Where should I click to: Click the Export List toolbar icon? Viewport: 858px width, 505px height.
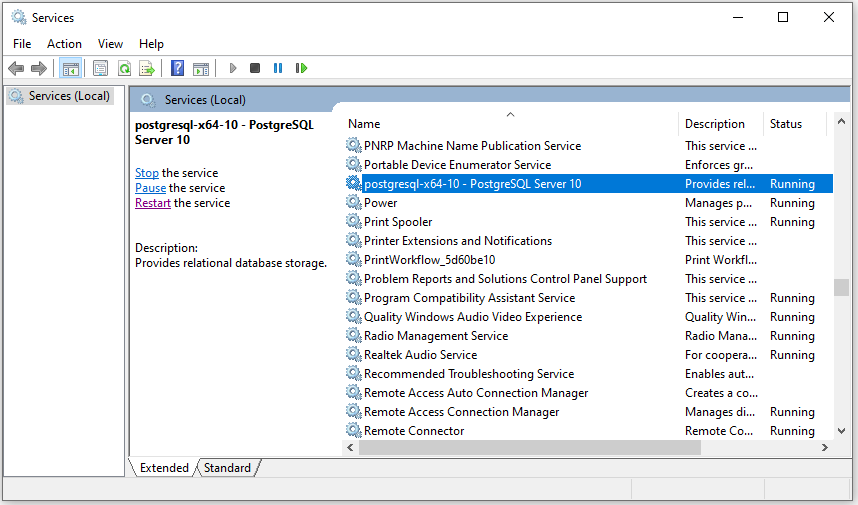tap(147, 68)
